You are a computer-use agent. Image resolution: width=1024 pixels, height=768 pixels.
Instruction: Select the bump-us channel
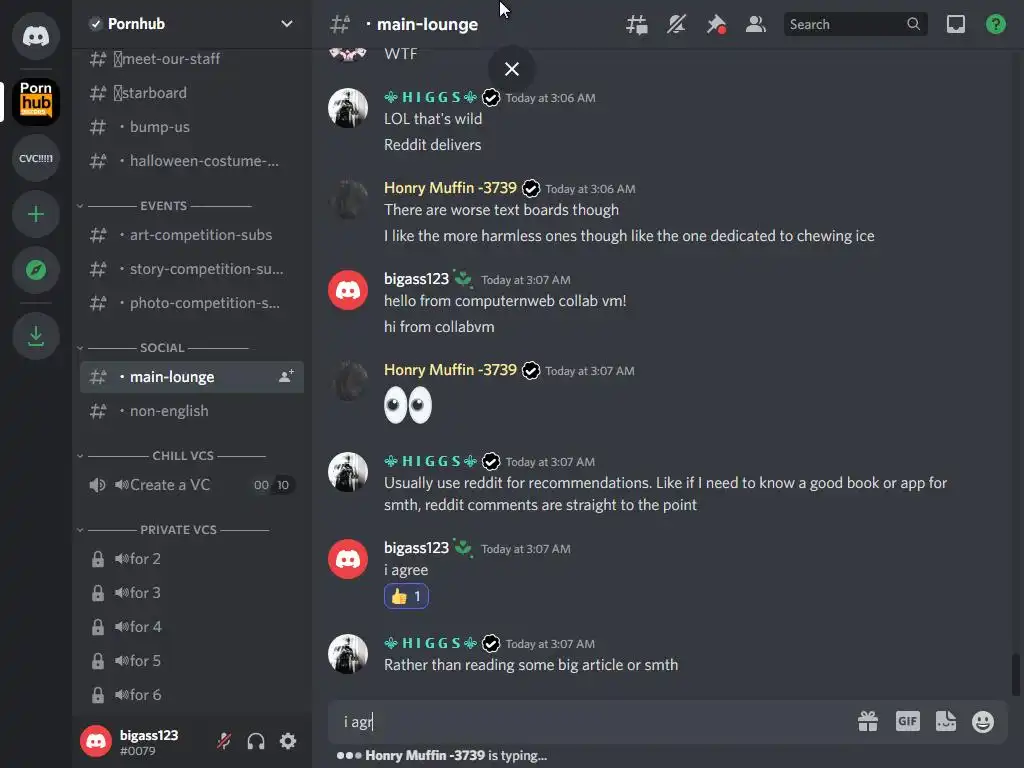[191, 127]
